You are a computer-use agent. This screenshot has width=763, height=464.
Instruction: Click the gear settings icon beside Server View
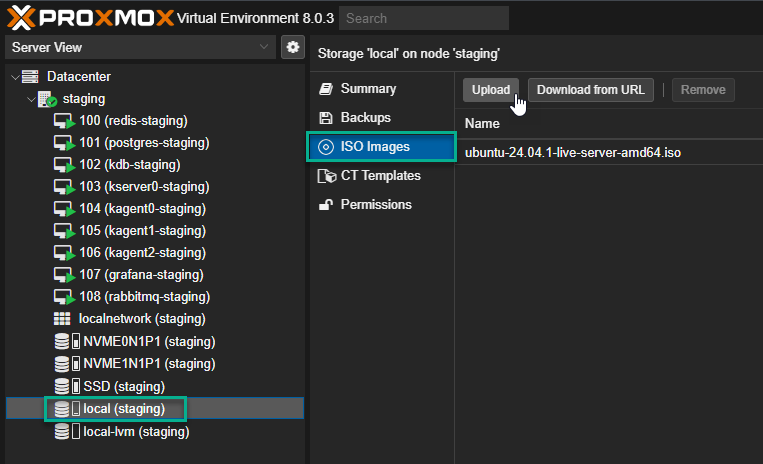[292, 47]
